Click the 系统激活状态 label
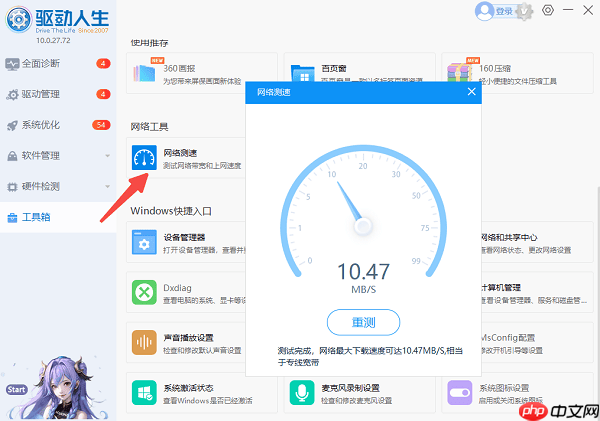 tap(188, 388)
